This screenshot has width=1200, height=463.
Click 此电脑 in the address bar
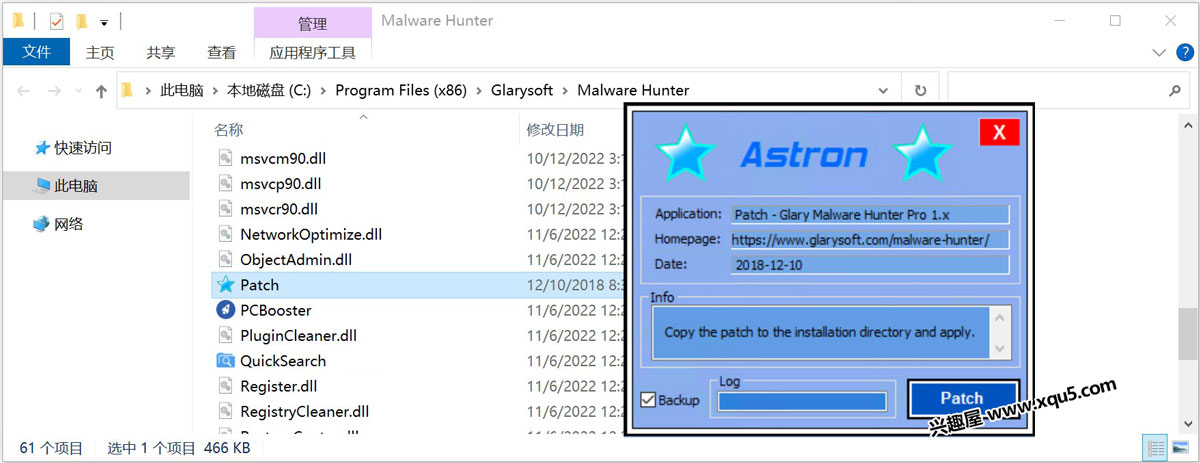click(x=182, y=90)
